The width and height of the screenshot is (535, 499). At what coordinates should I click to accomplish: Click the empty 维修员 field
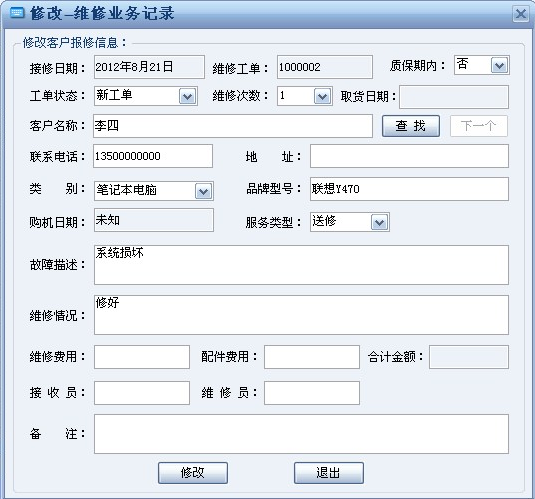click(x=312, y=393)
